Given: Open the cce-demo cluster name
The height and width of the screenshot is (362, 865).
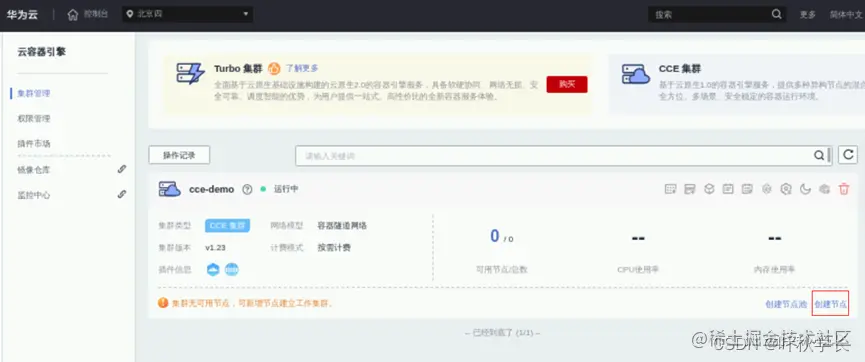Looking at the screenshot, I should coord(211,189).
